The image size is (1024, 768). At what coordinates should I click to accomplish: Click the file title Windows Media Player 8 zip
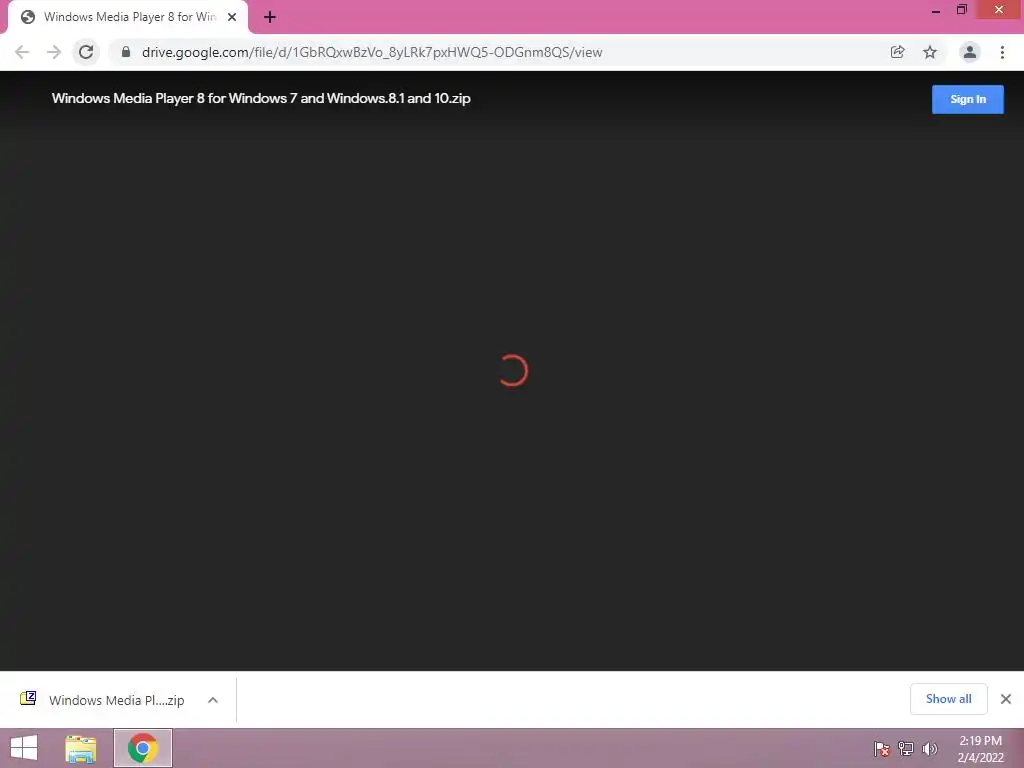pyautogui.click(x=261, y=99)
